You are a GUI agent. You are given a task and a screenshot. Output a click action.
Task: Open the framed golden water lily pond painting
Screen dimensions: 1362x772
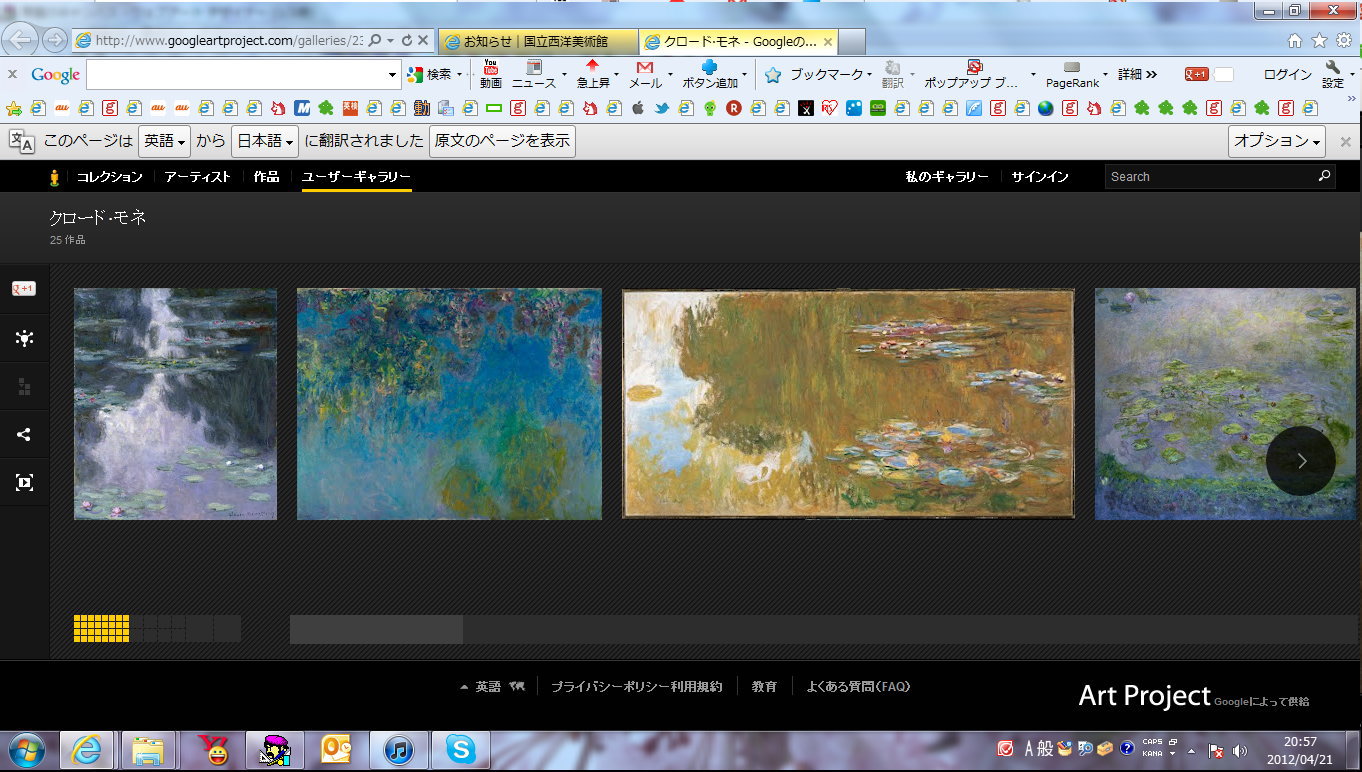point(848,404)
